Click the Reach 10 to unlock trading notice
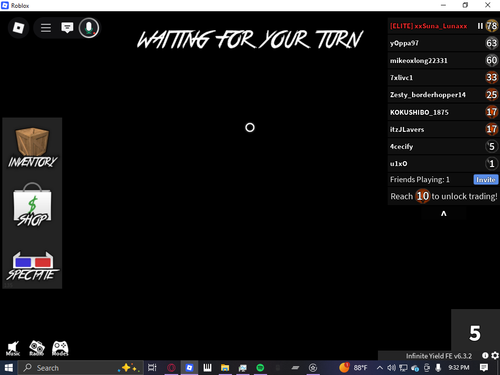This screenshot has height=375, width=500. [x=443, y=196]
